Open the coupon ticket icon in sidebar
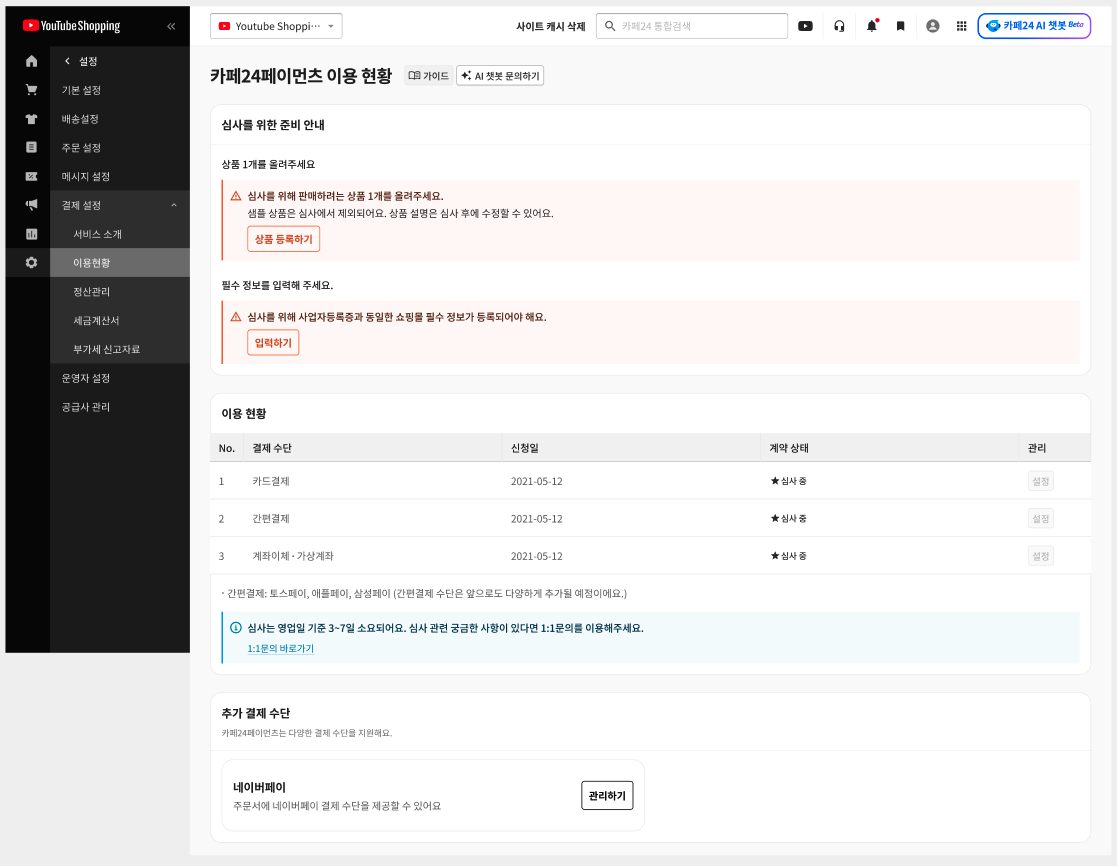1117x866 pixels. (x=31, y=176)
